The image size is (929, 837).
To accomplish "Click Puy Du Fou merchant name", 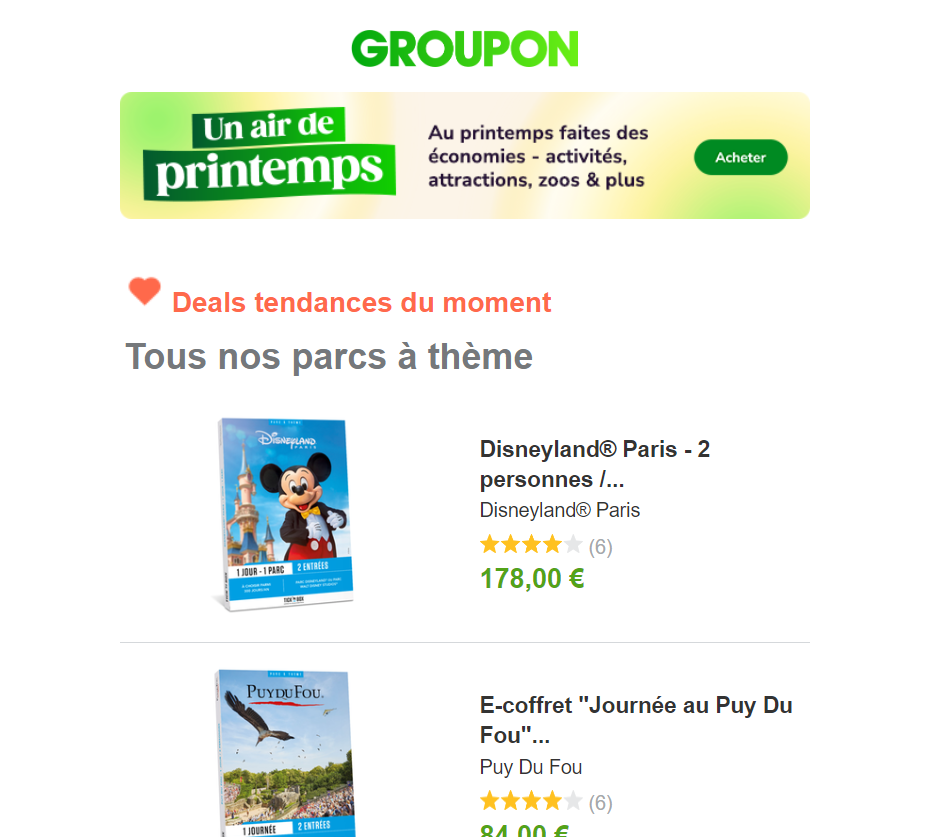I will click(x=530, y=767).
